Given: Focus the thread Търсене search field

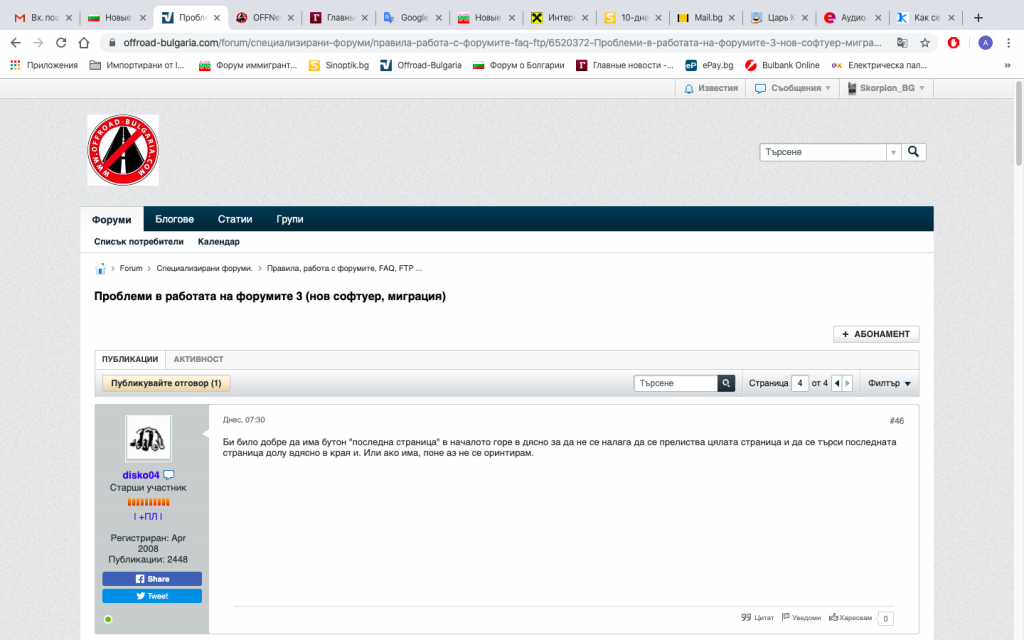Looking at the screenshot, I should pos(676,383).
